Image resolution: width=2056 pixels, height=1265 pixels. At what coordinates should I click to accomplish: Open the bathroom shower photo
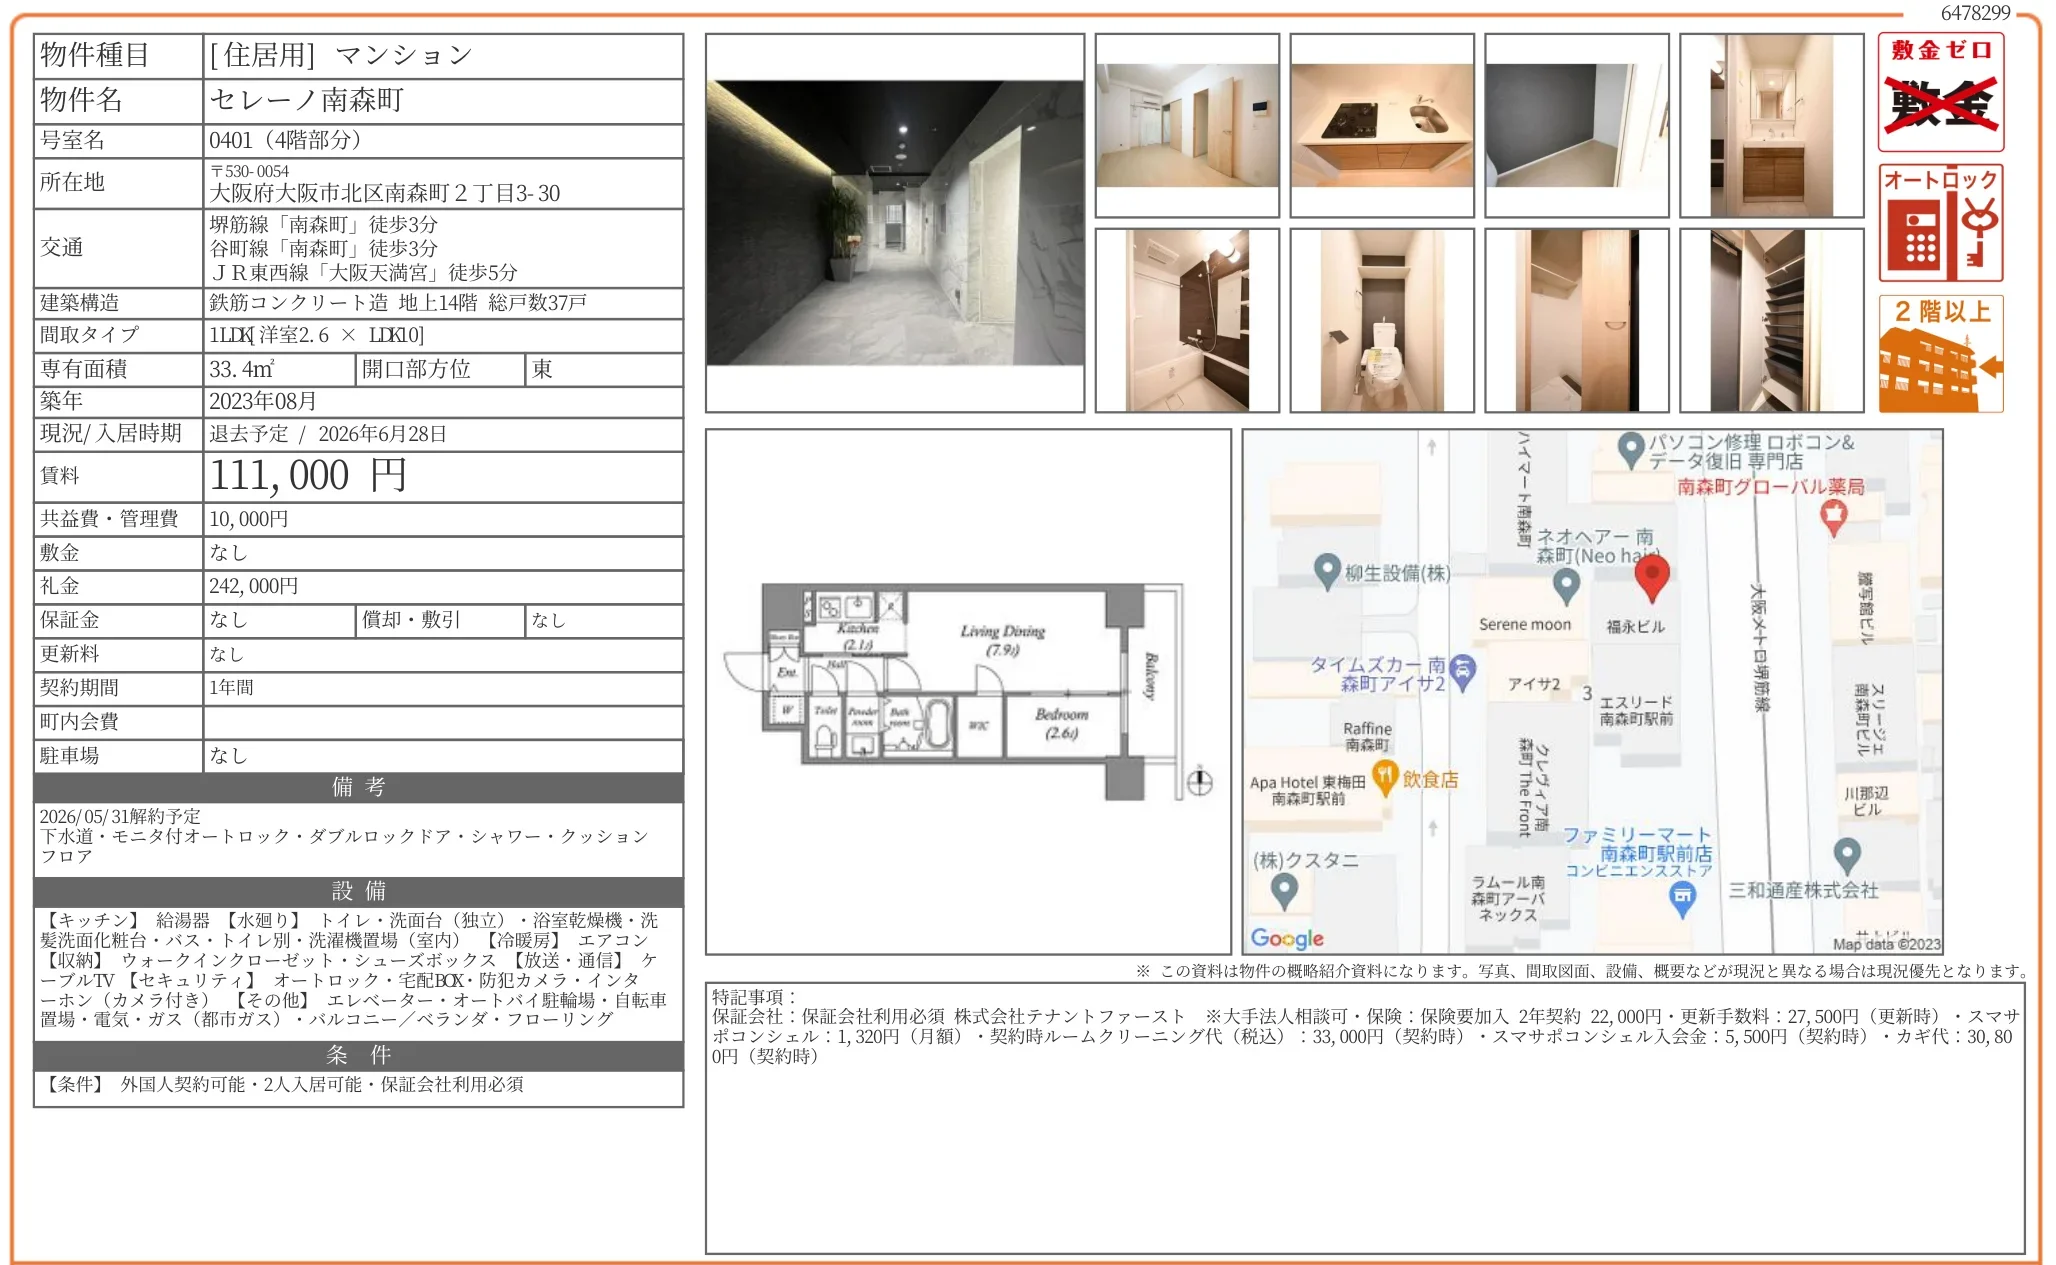(x=1187, y=320)
